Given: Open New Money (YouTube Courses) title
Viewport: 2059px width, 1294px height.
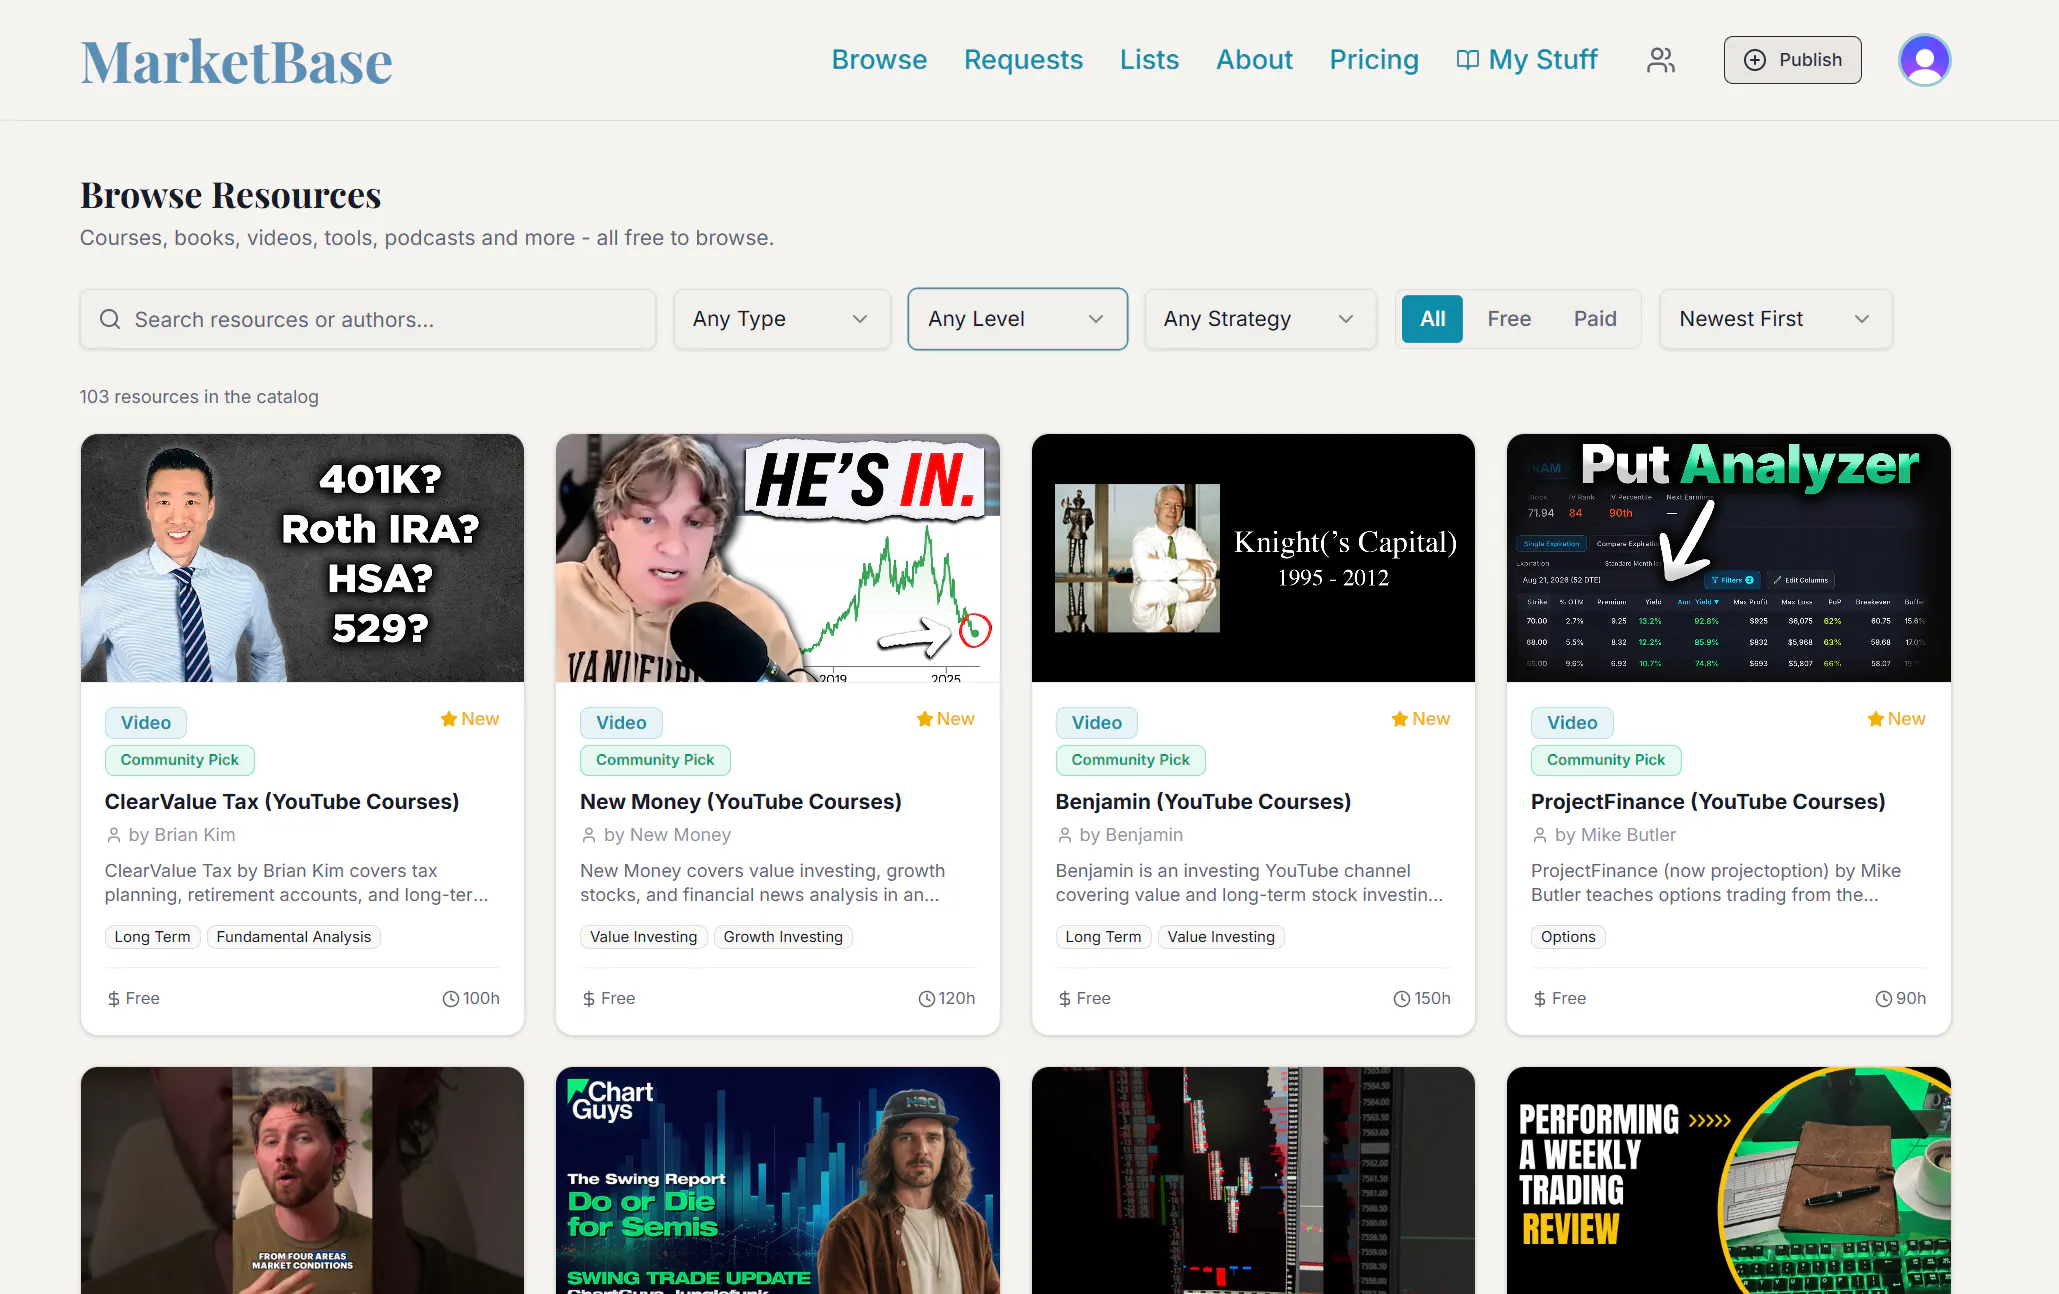Looking at the screenshot, I should click(x=741, y=802).
